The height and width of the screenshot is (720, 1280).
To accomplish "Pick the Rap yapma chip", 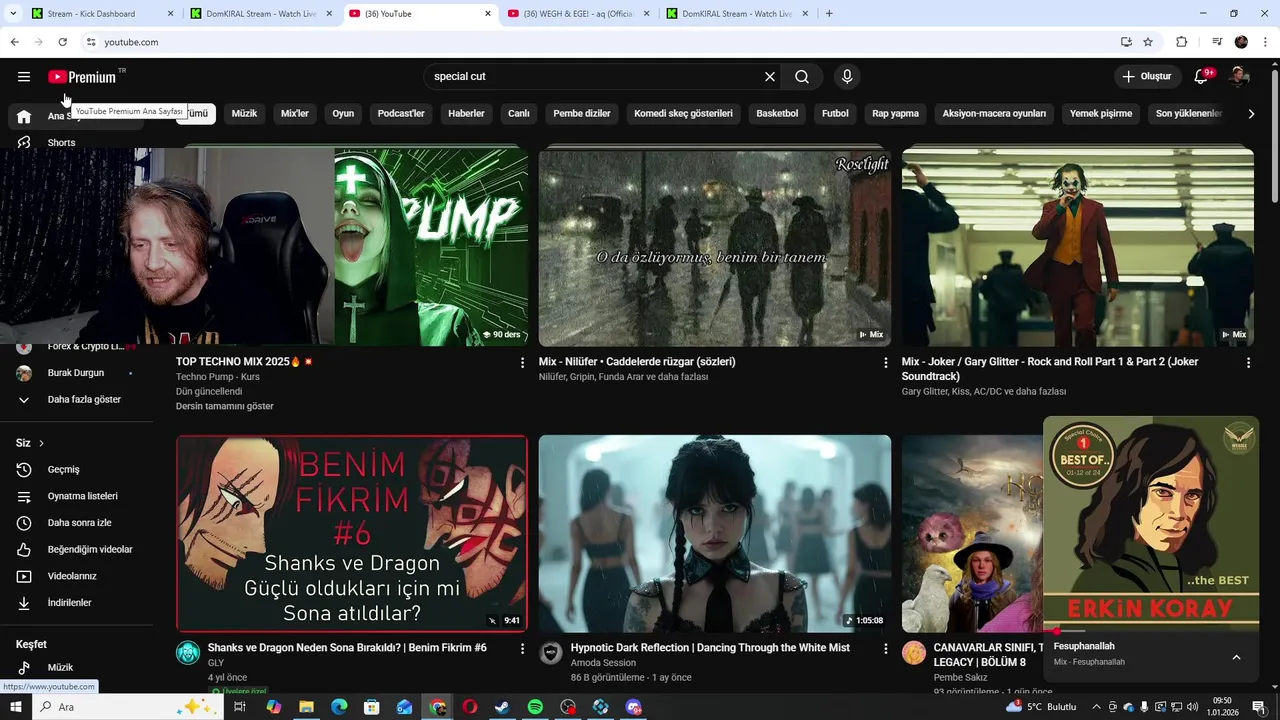I will tap(895, 114).
